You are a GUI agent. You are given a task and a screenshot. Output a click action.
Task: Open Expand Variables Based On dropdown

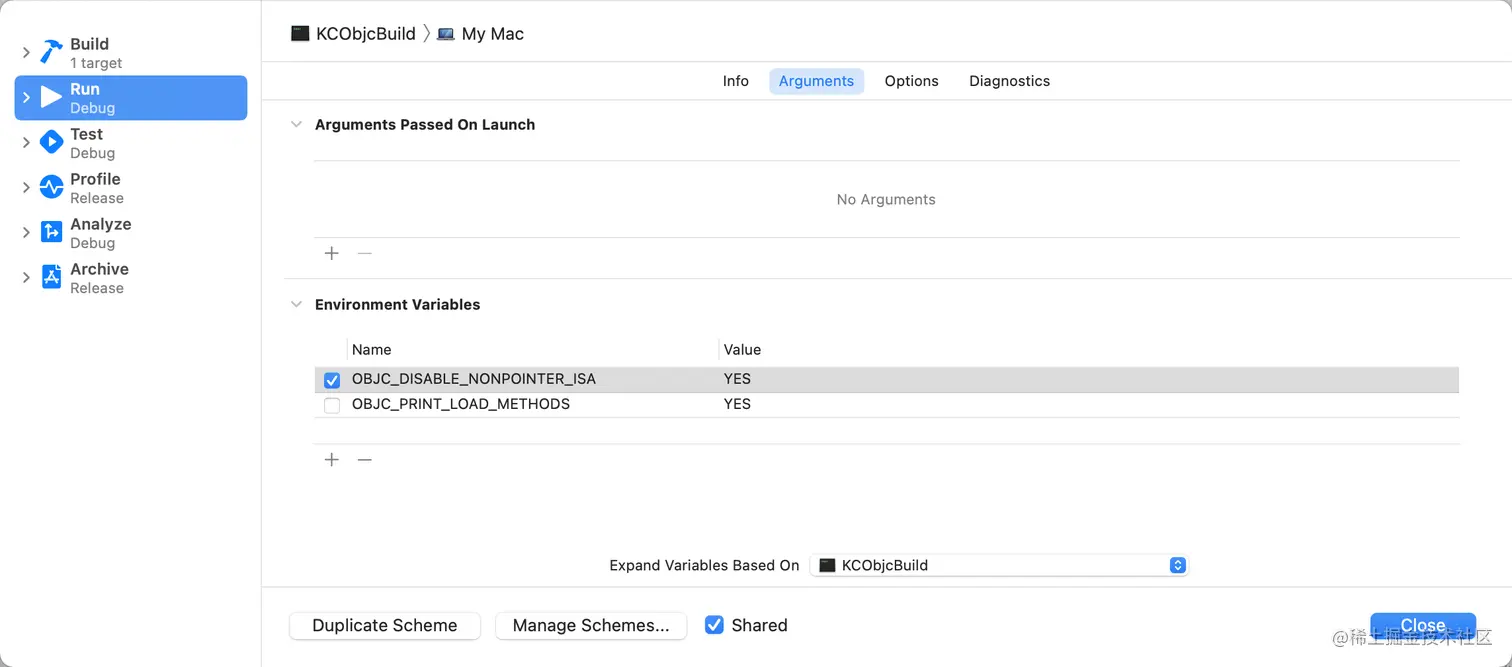(x=998, y=565)
